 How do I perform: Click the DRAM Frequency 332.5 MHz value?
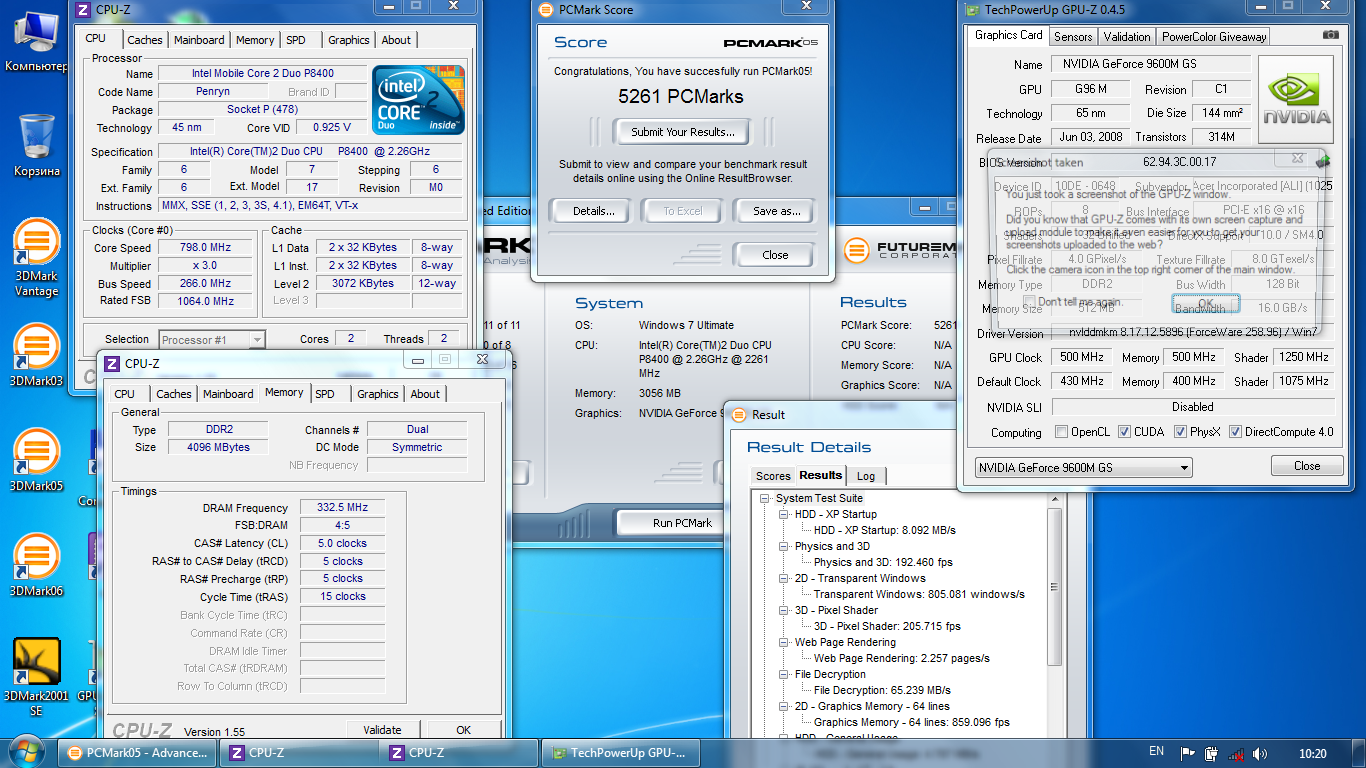[344, 508]
